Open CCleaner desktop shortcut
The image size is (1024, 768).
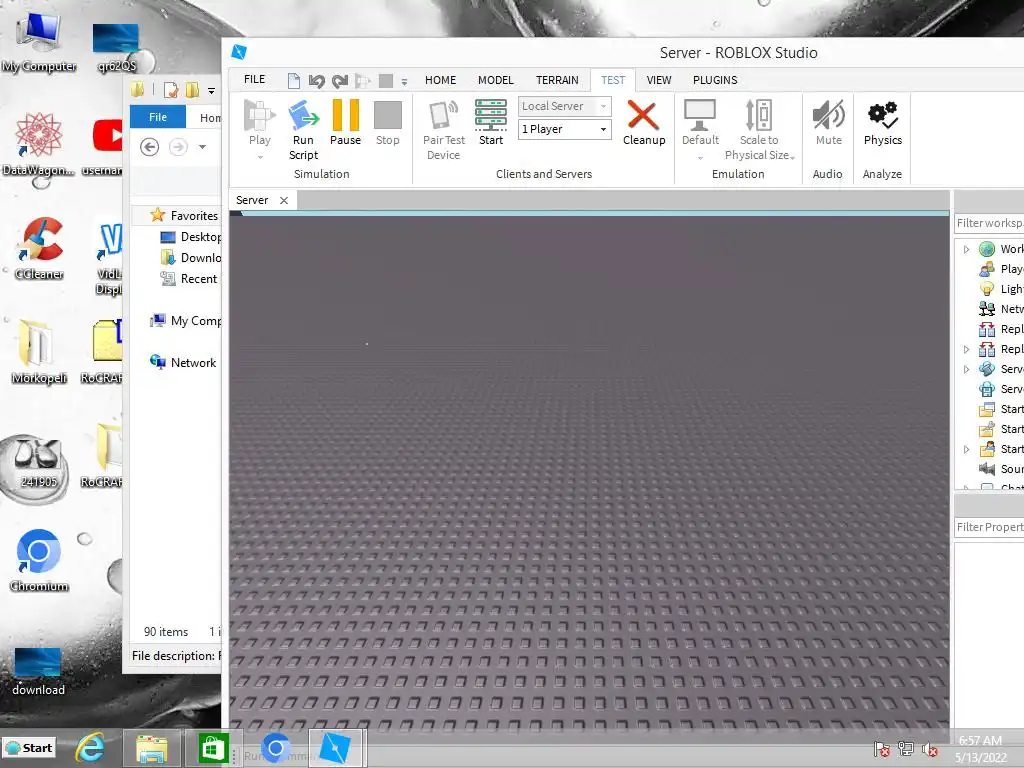[39, 248]
